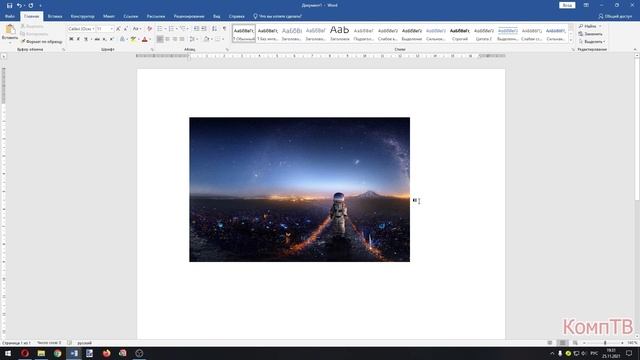640x360 pixels.
Task: Switch to the Ссылки tab
Action: click(131, 16)
